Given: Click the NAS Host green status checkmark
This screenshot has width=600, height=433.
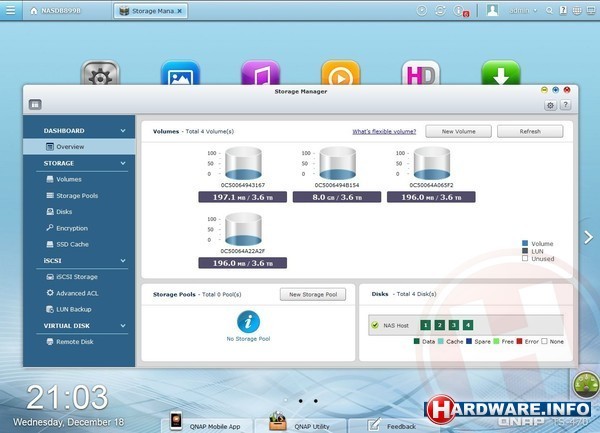Looking at the screenshot, I should [x=375, y=325].
